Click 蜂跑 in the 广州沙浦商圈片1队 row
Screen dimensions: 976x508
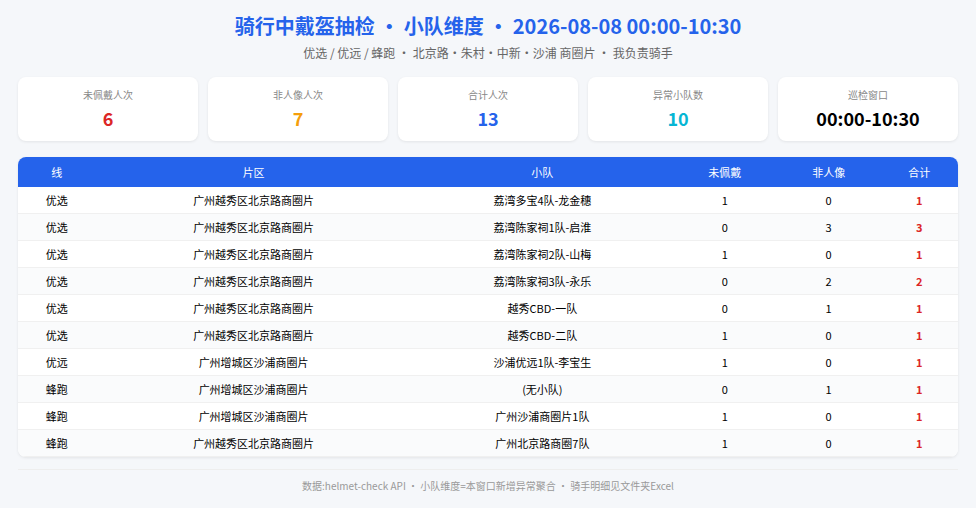(x=57, y=416)
